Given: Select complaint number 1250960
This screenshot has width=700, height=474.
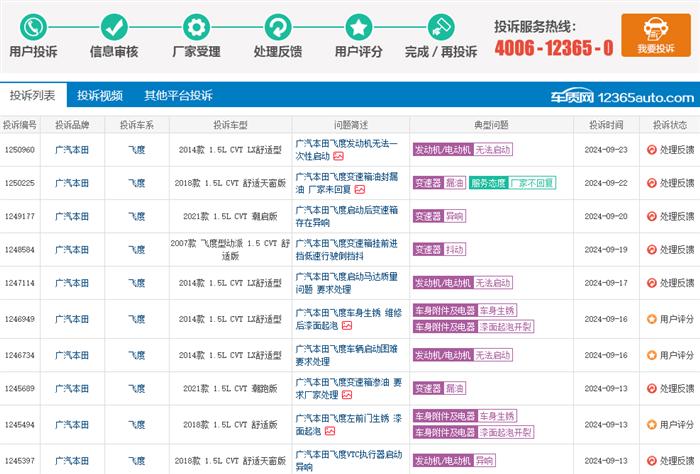Looking at the screenshot, I should [x=20, y=150].
